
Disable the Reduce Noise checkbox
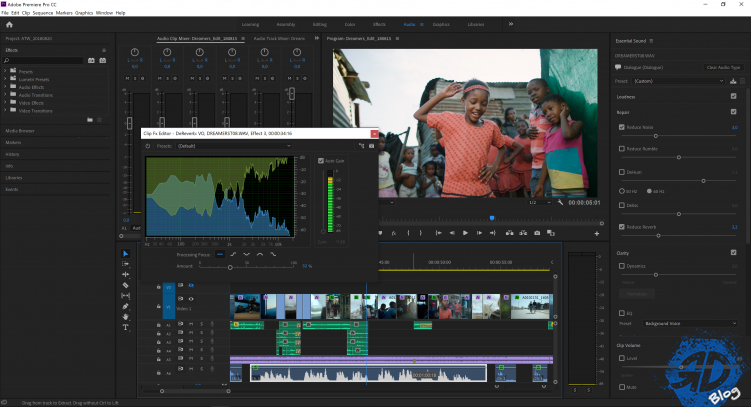(622, 127)
